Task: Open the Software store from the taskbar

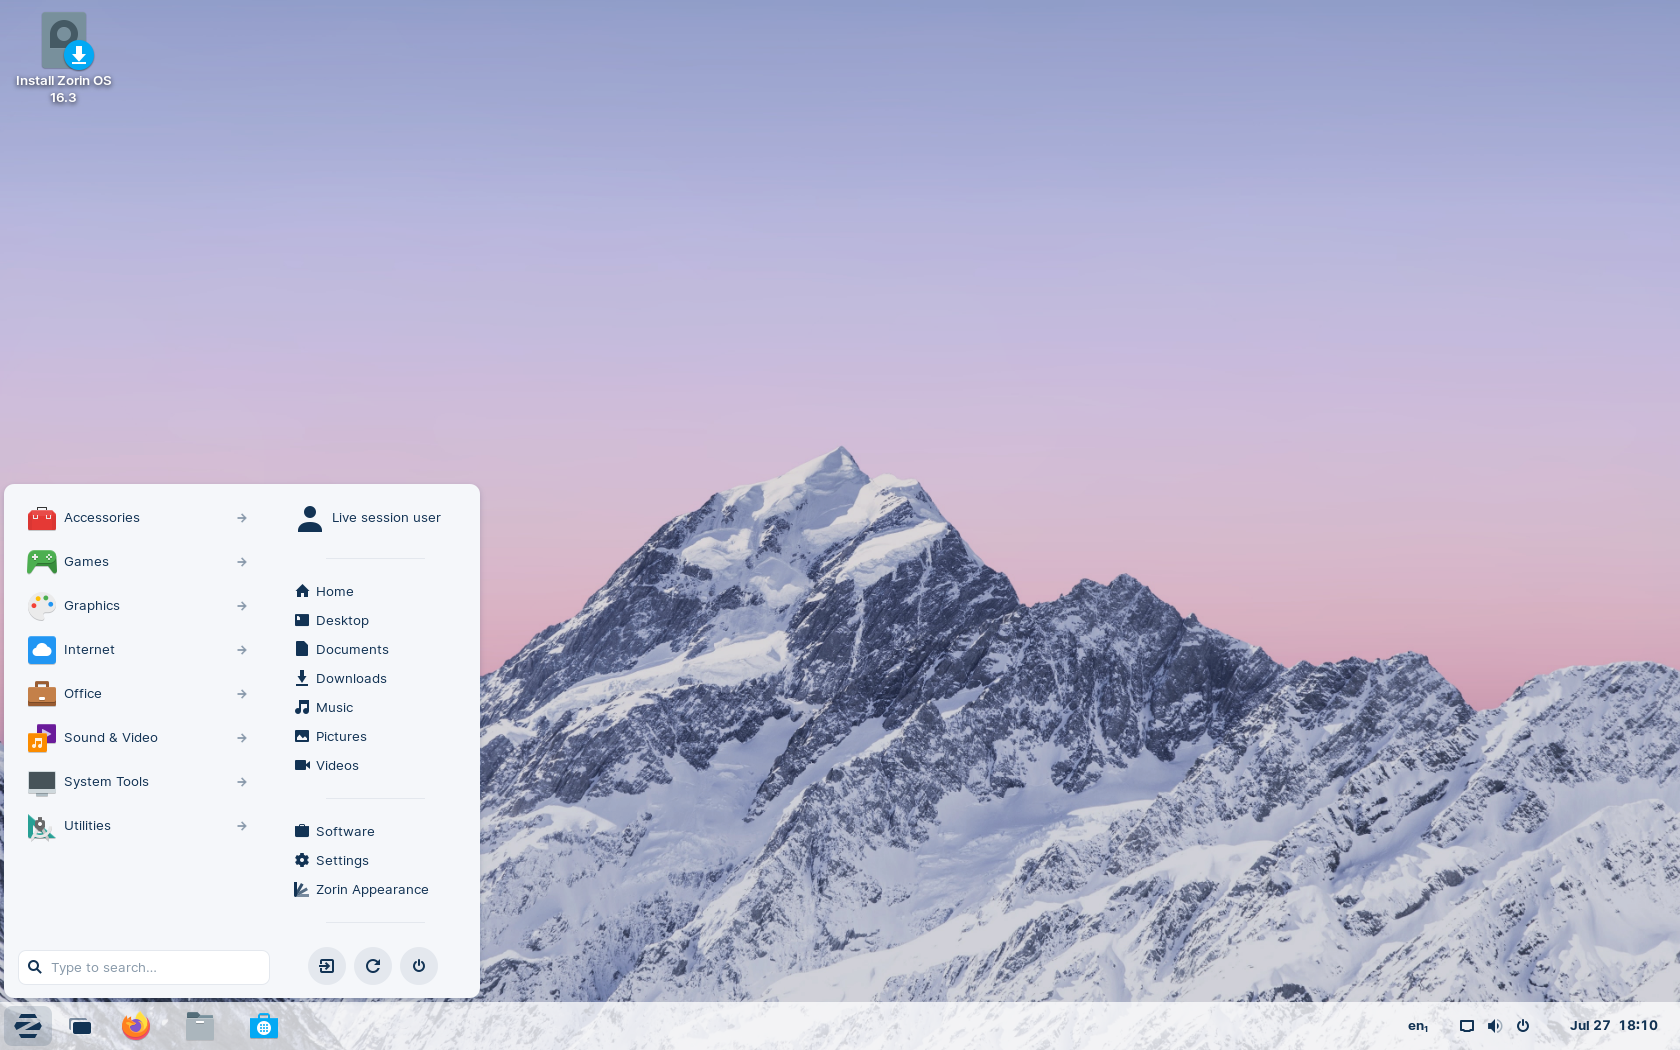Action: (264, 1026)
